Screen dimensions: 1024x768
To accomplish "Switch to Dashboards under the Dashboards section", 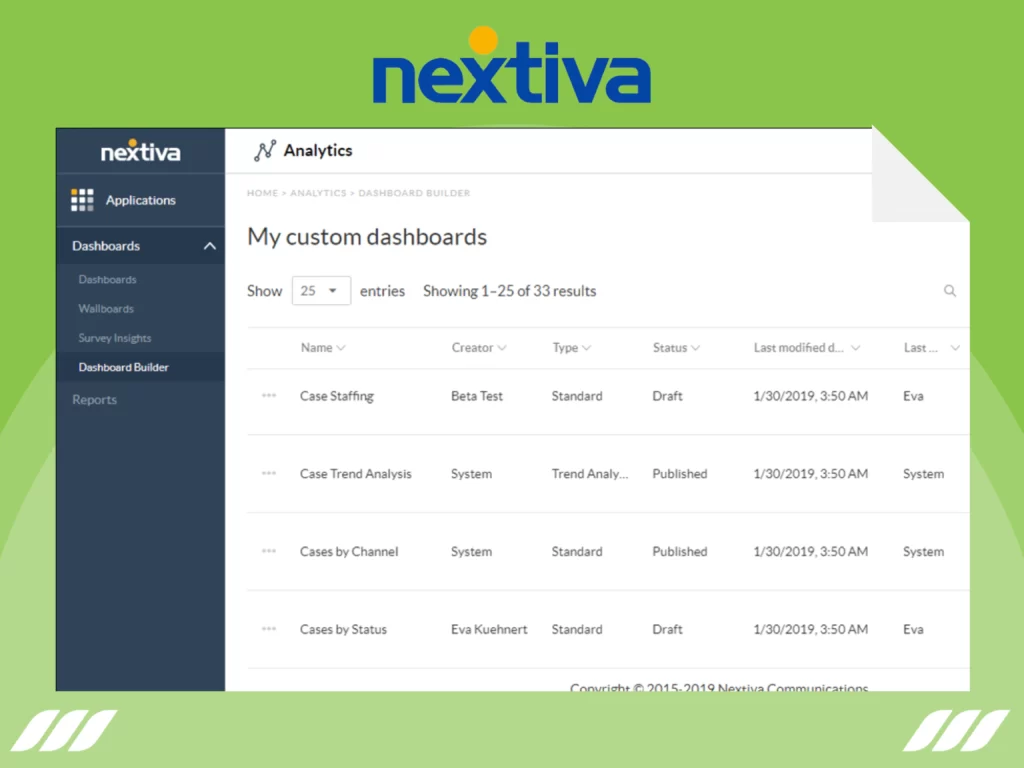I will click(x=107, y=279).
